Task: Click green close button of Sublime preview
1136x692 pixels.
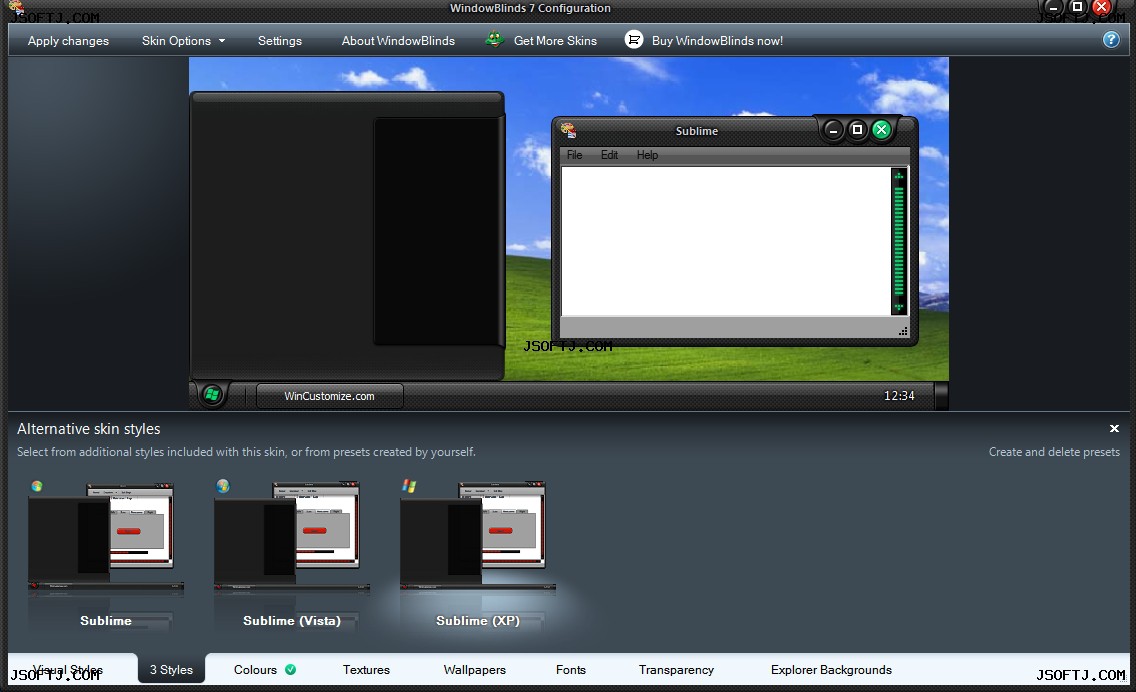Action: [x=881, y=130]
